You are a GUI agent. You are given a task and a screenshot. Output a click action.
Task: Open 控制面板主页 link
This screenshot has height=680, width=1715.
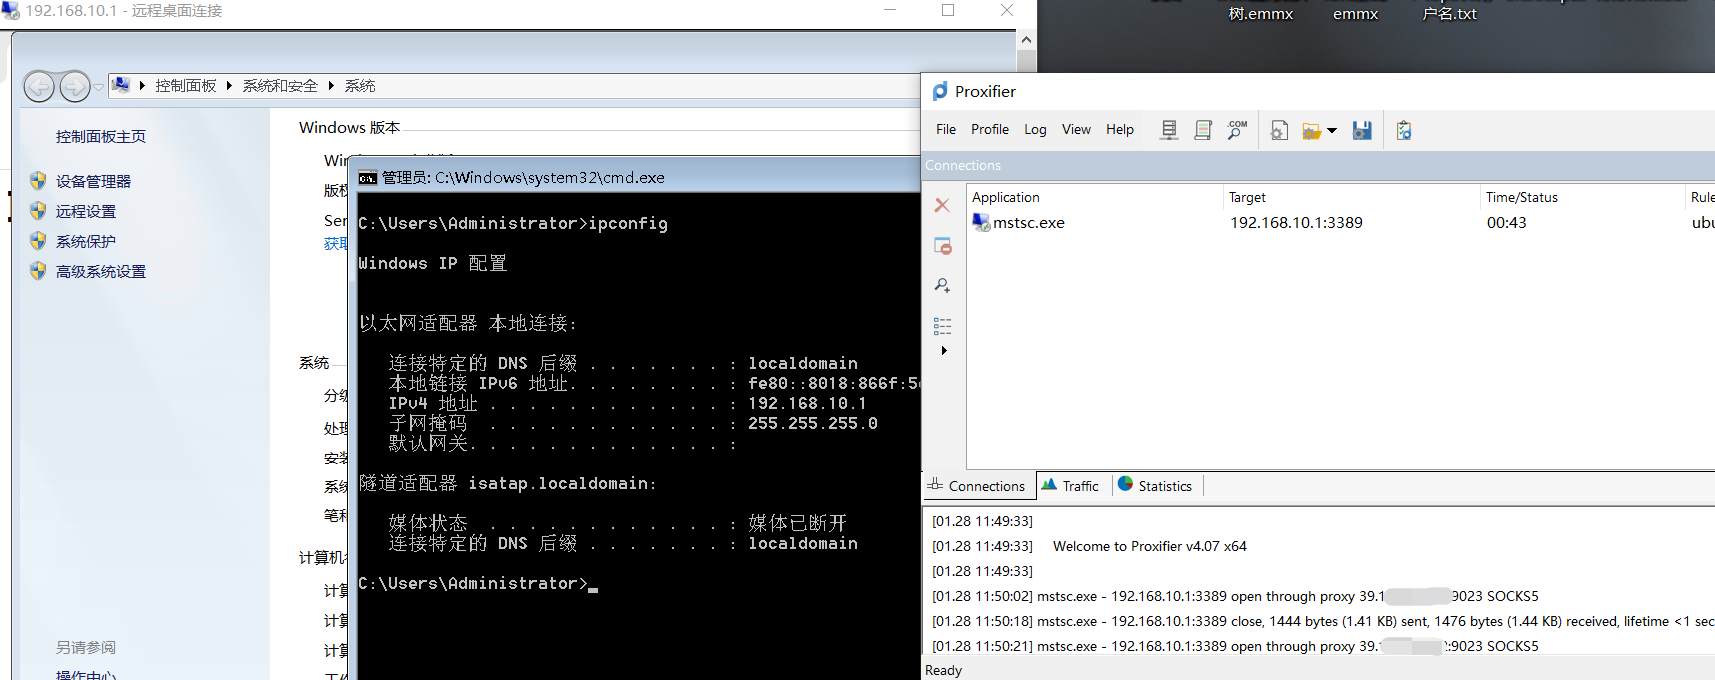pyautogui.click(x=101, y=136)
